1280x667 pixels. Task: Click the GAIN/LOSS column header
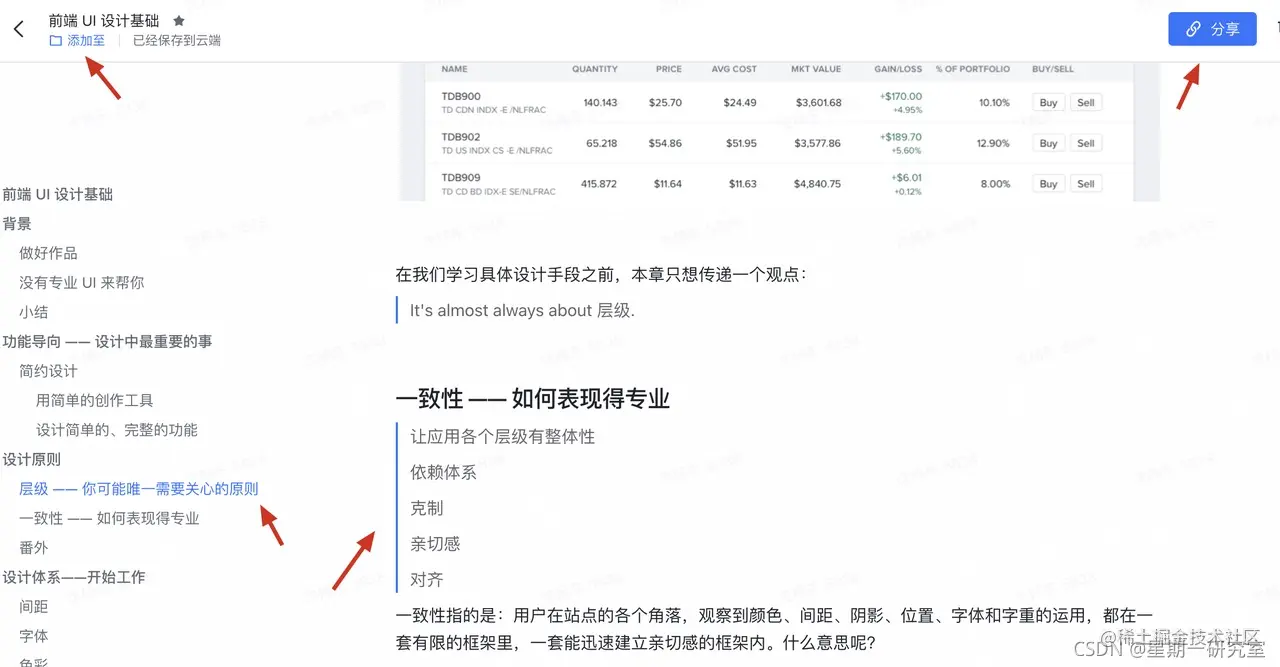click(898, 69)
